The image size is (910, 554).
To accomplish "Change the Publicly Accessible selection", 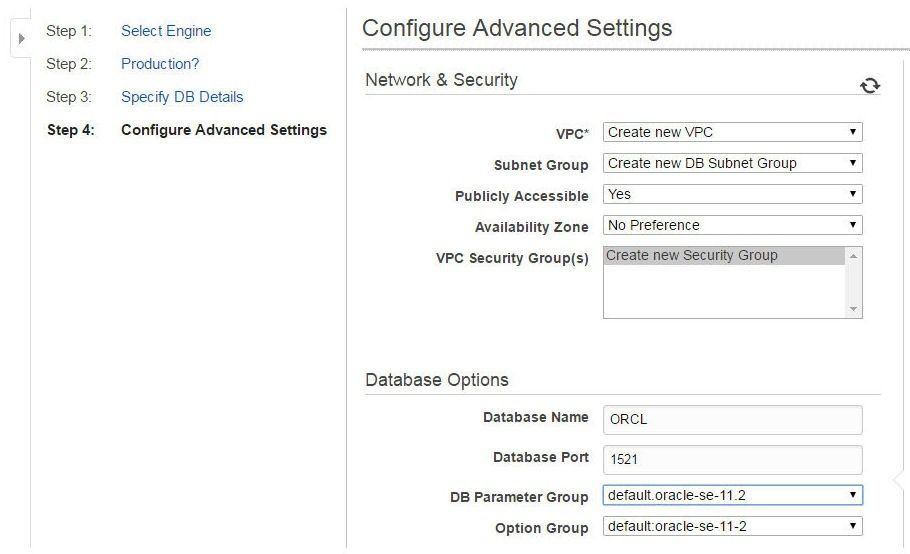I will click(732, 194).
